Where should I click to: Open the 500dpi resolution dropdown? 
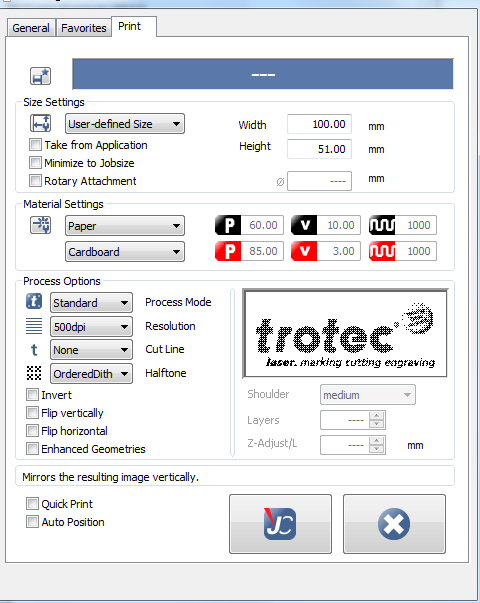click(92, 326)
